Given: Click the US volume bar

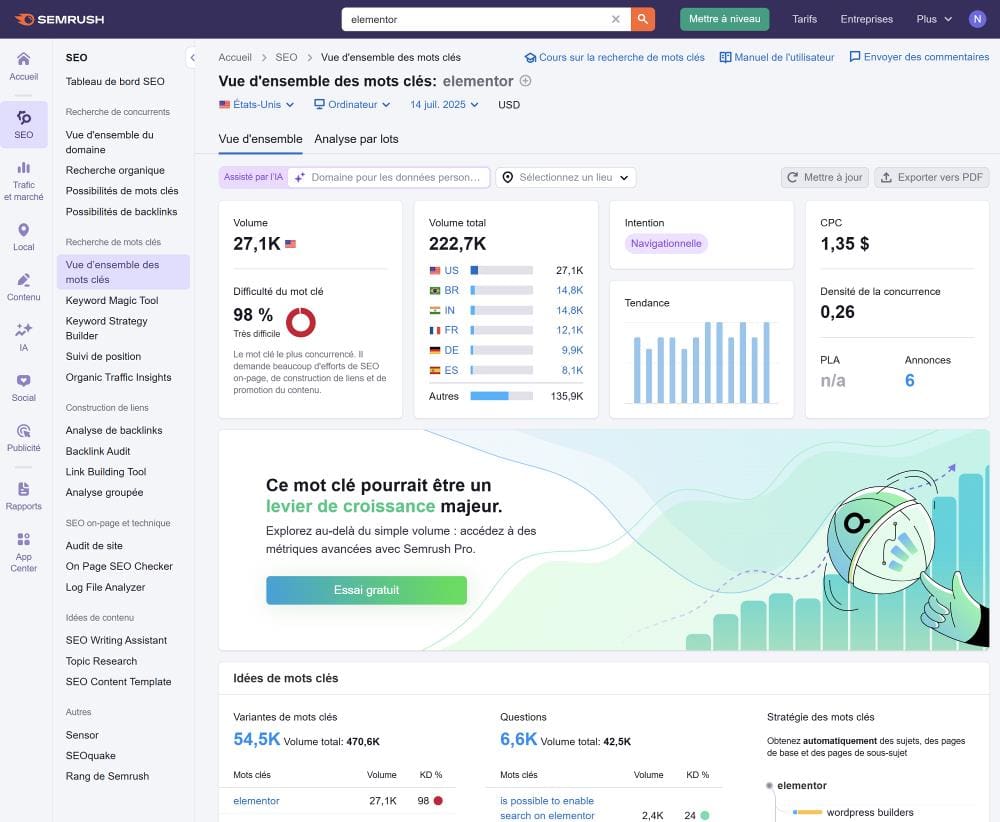Looking at the screenshot, I should point(501,270).
